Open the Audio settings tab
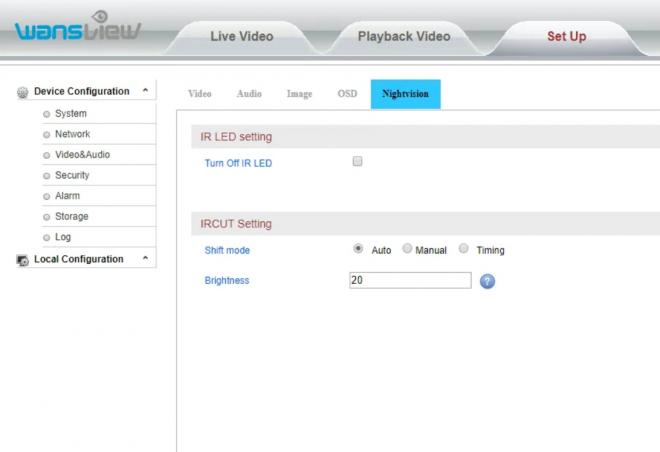The height and width of the screenshot is (452, 660). 249,94
